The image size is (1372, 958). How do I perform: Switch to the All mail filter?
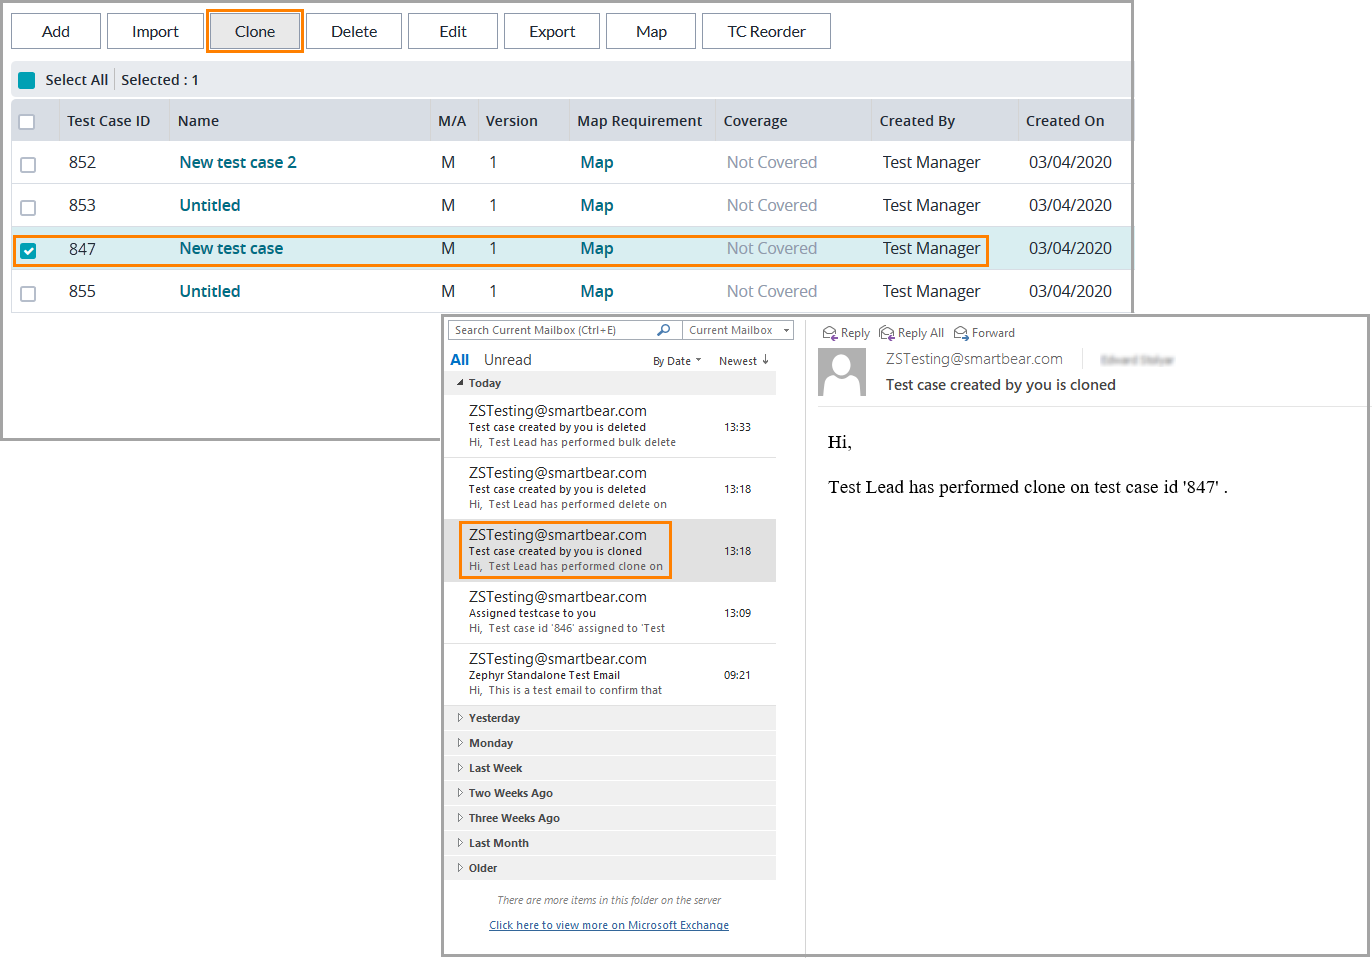[x=459, y=360]
